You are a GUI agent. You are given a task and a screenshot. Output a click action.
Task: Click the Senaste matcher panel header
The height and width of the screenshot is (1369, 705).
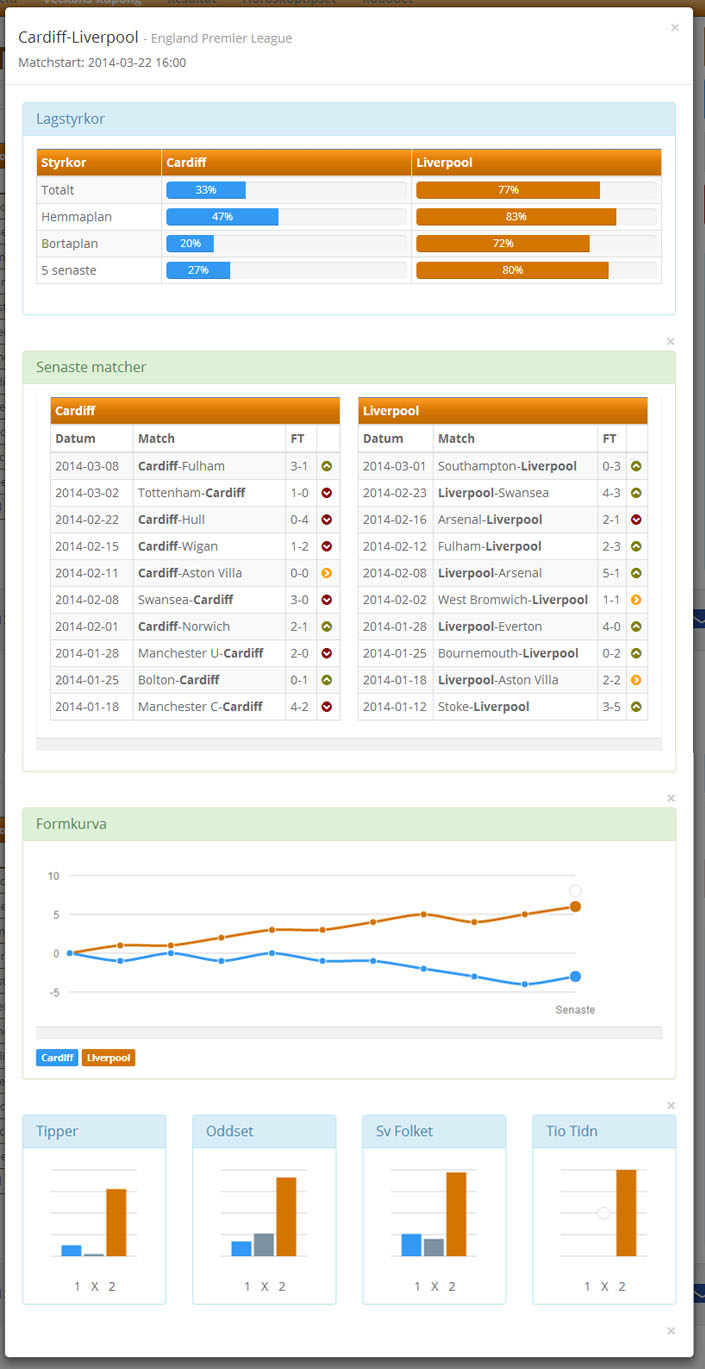tap(349, 367)
